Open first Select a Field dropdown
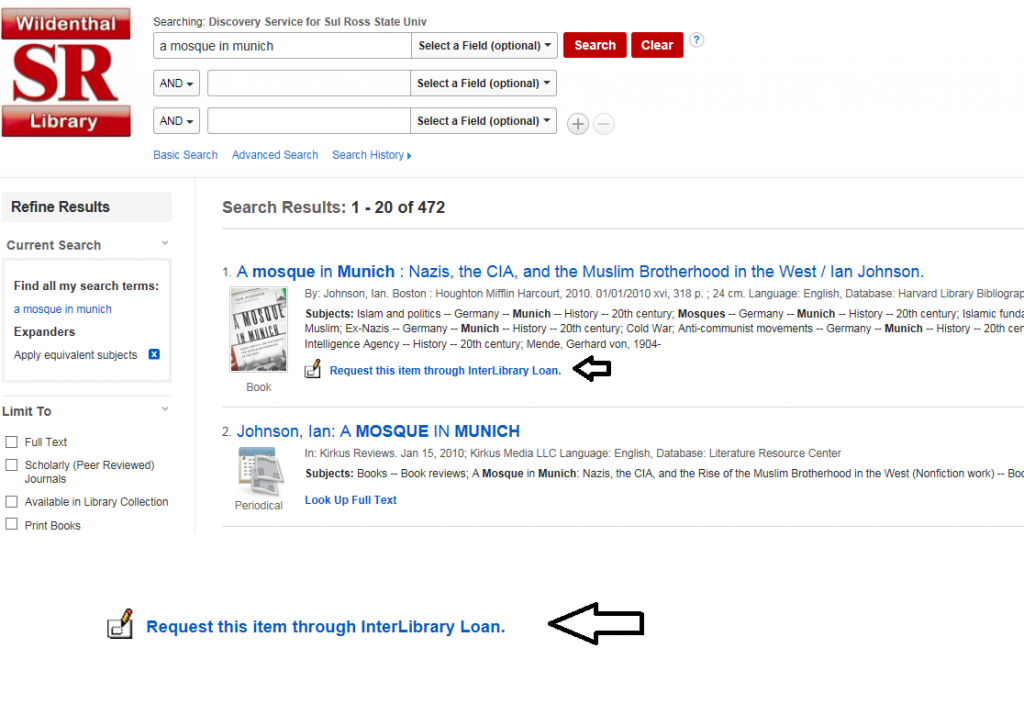Image resolution: width=1024 pixels, height=704 pixels. tap(484, 46)
